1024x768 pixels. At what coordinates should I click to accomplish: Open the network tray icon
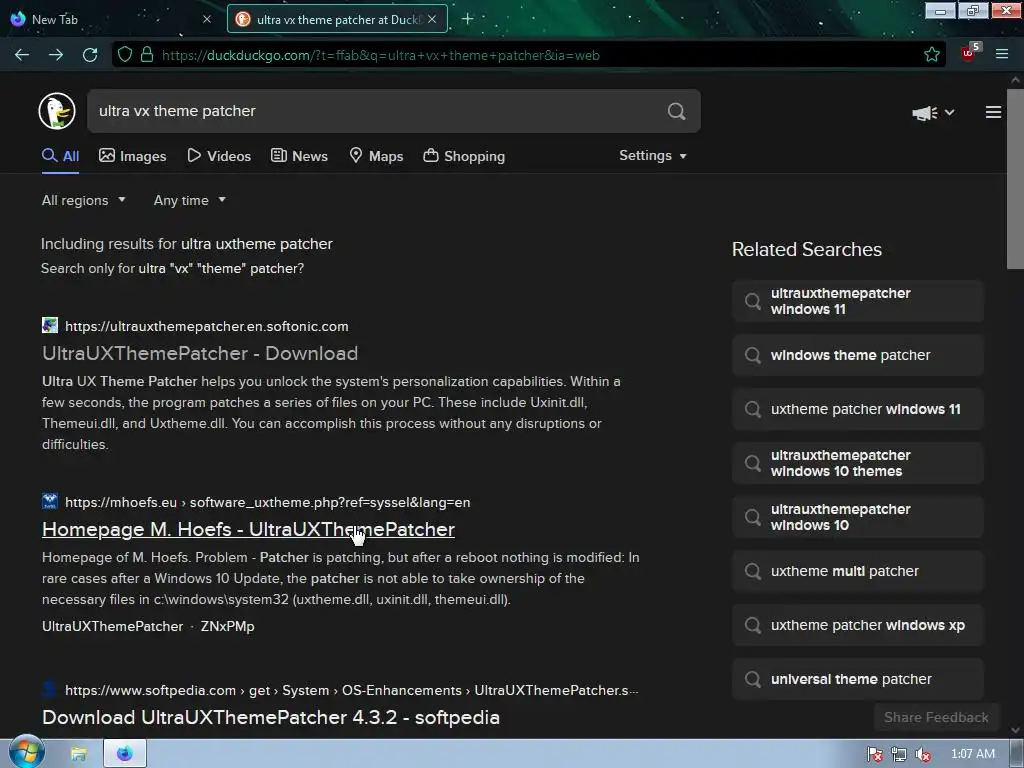click(899, 754)
